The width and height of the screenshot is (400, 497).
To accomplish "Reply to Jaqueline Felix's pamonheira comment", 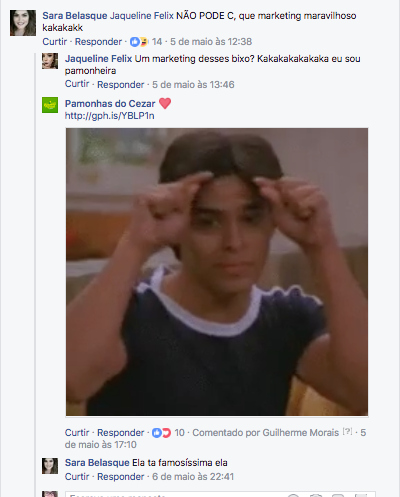I will click(121, 85).
